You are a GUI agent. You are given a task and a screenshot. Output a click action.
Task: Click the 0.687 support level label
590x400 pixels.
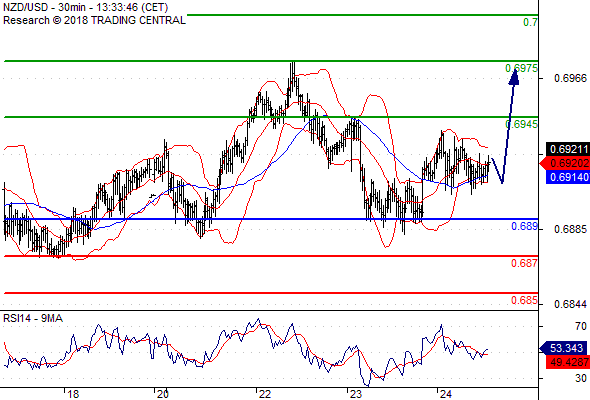tap(524, 263)
